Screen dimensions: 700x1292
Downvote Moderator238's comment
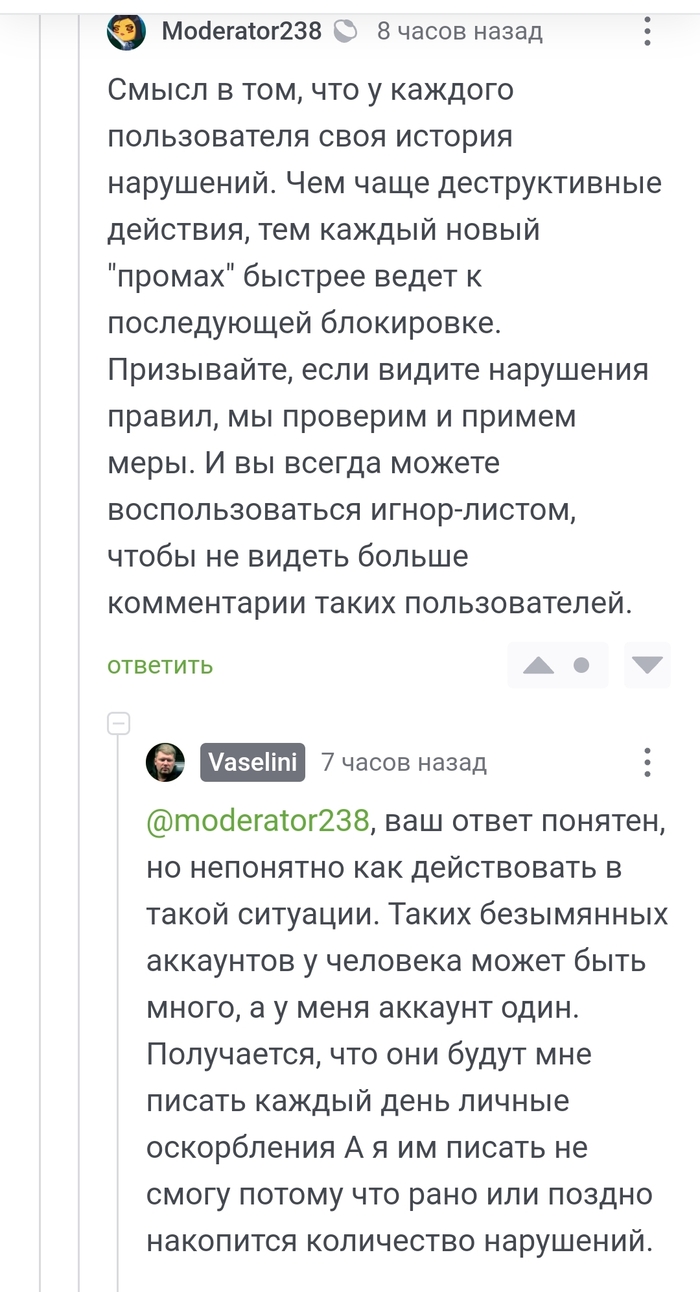[648, 666]
